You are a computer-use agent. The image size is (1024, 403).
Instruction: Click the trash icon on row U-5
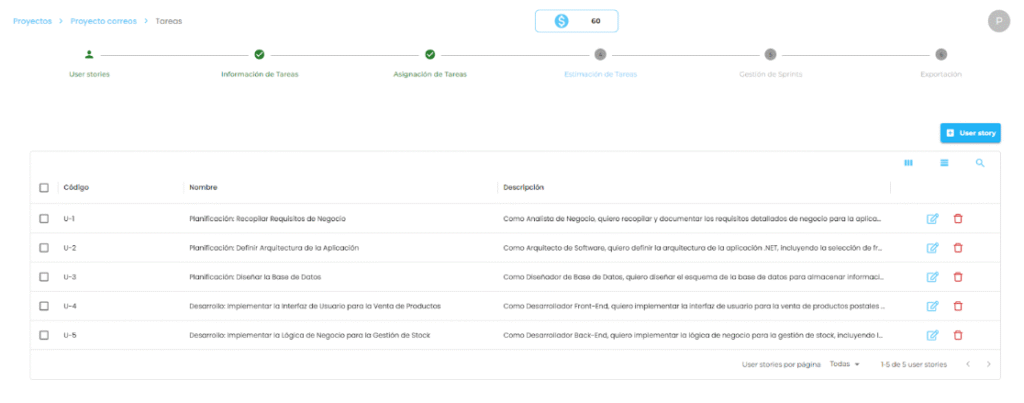point(957,335)
